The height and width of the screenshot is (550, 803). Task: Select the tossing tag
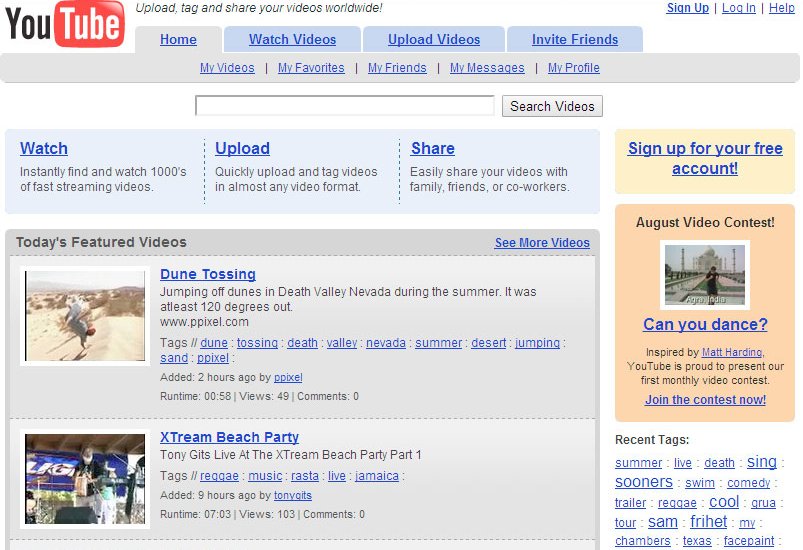(257, 343)
